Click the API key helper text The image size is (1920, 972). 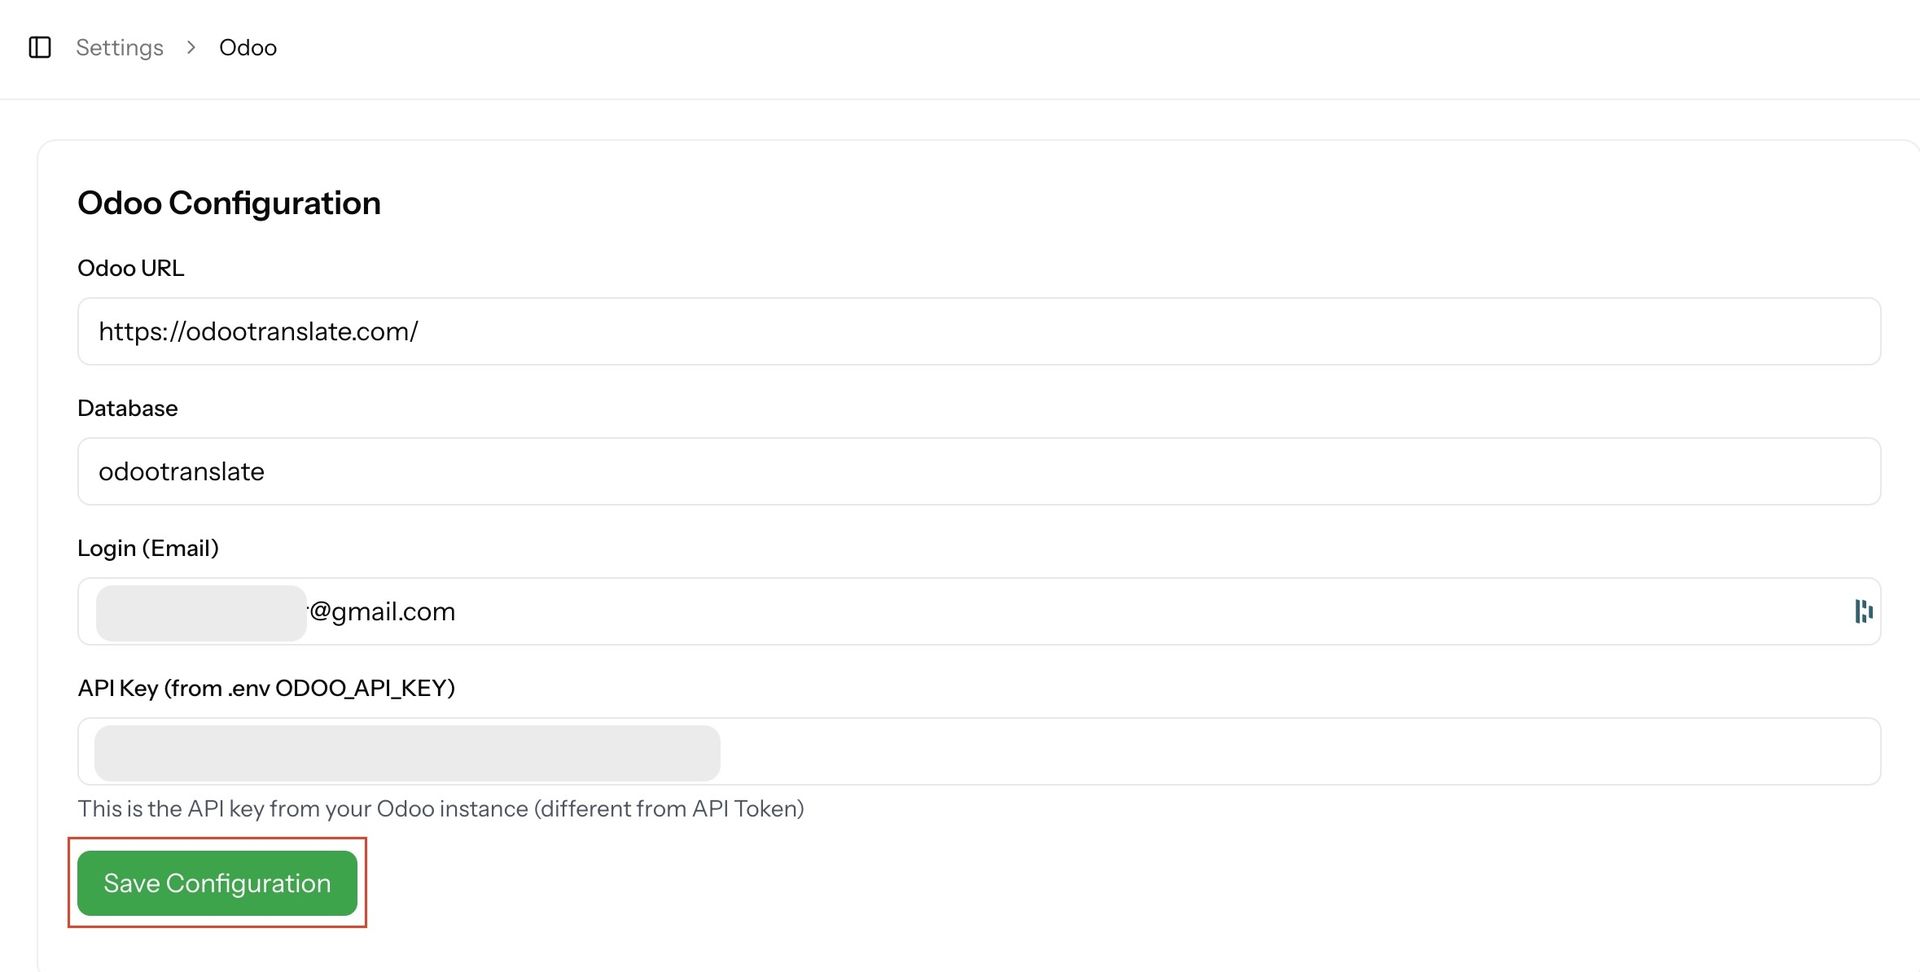[x=440, y=808]
